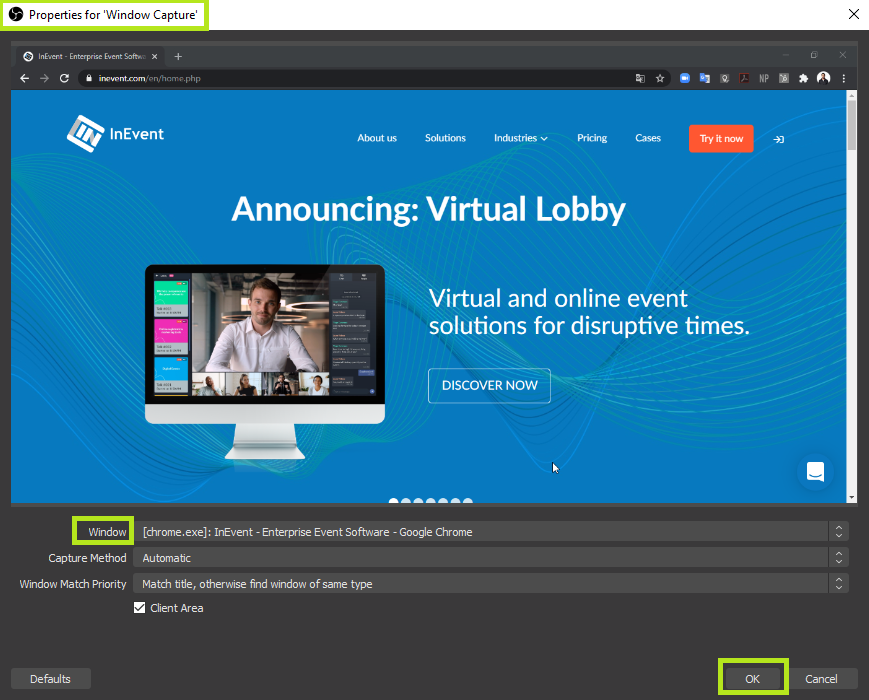The image size is (869, 700).
Task: Click the scrollbar down arrow in preview
Action: point(852,498)
